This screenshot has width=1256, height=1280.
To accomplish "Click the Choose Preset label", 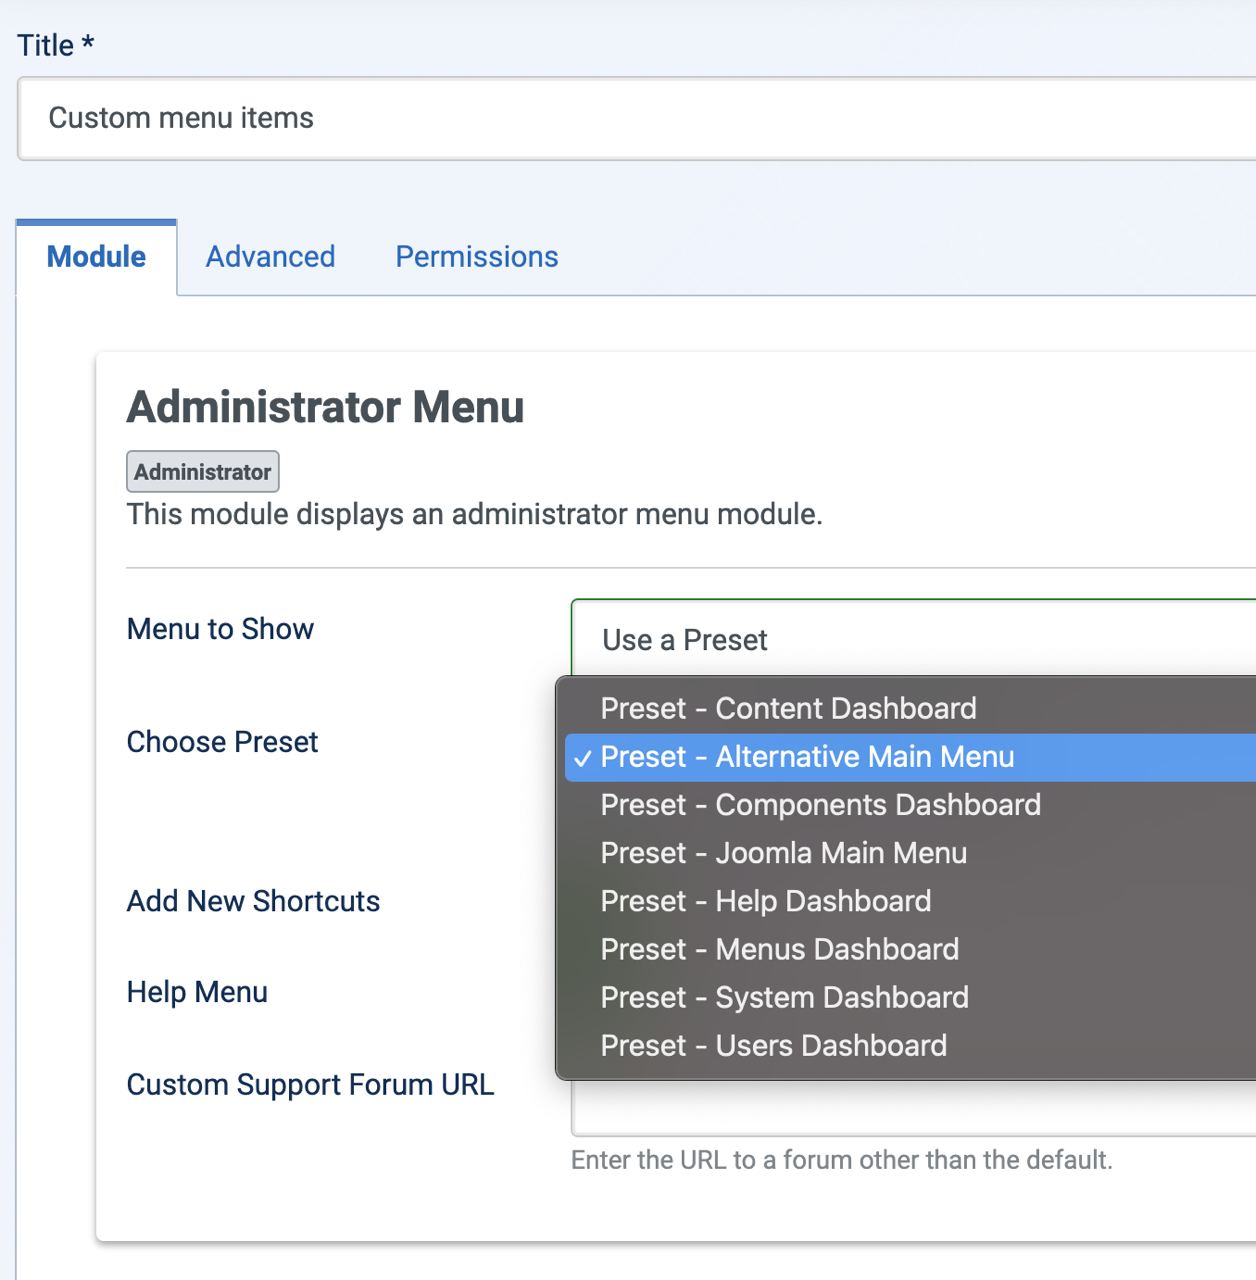I will point(222,742).
